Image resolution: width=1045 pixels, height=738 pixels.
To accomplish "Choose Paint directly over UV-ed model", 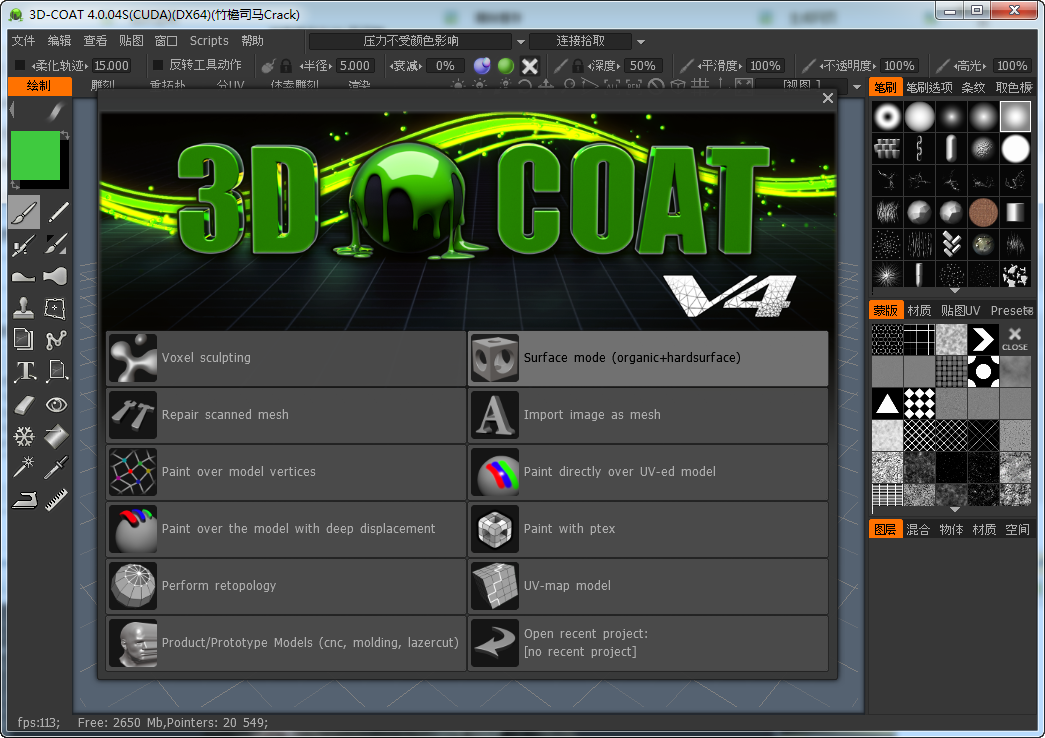I will 648,472.
